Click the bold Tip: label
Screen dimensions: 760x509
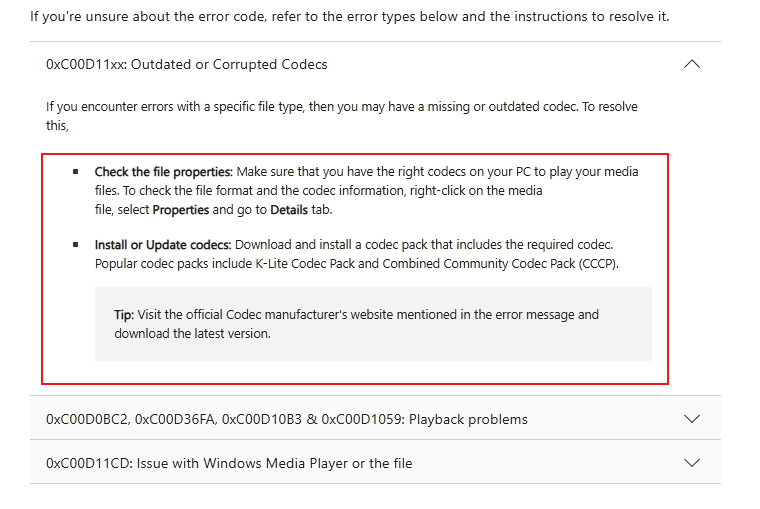(x=124, y=315)
